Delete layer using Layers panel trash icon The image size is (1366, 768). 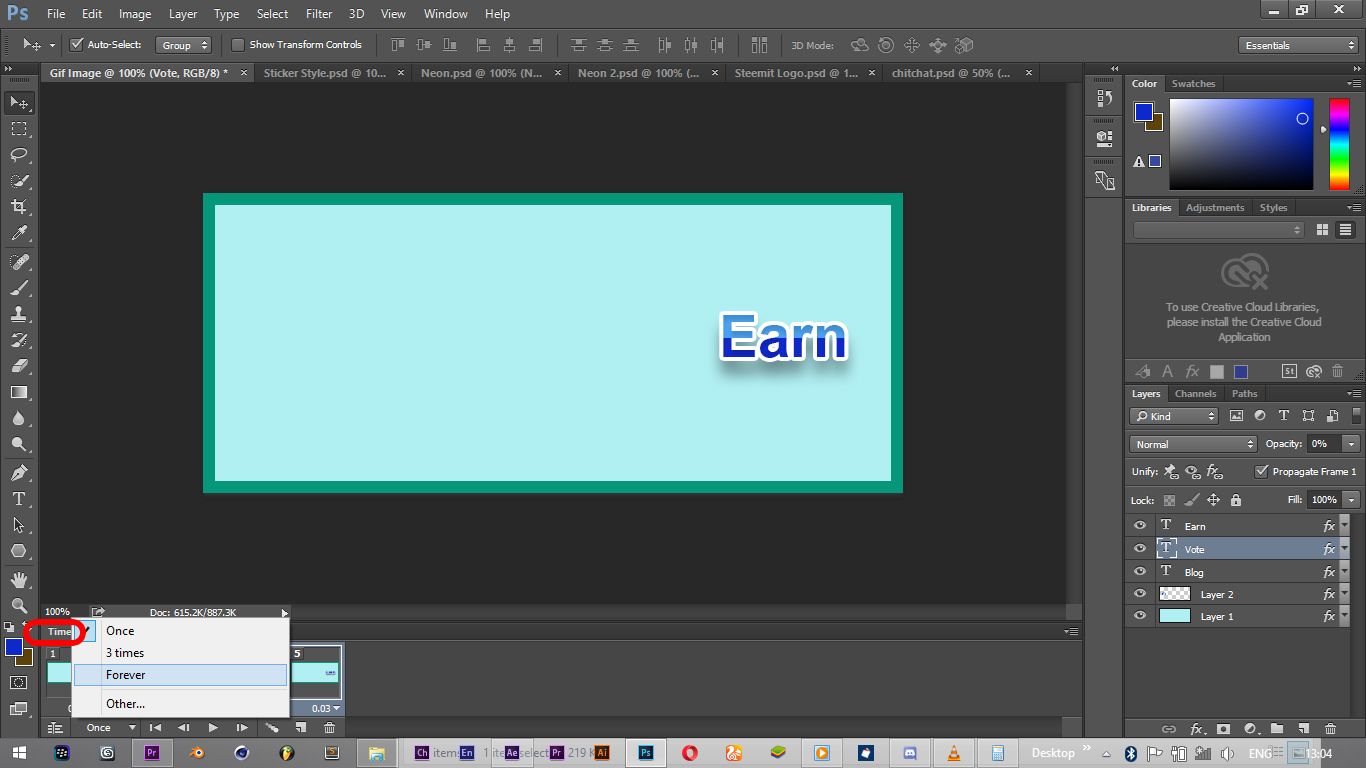[x=1330, y=729]
